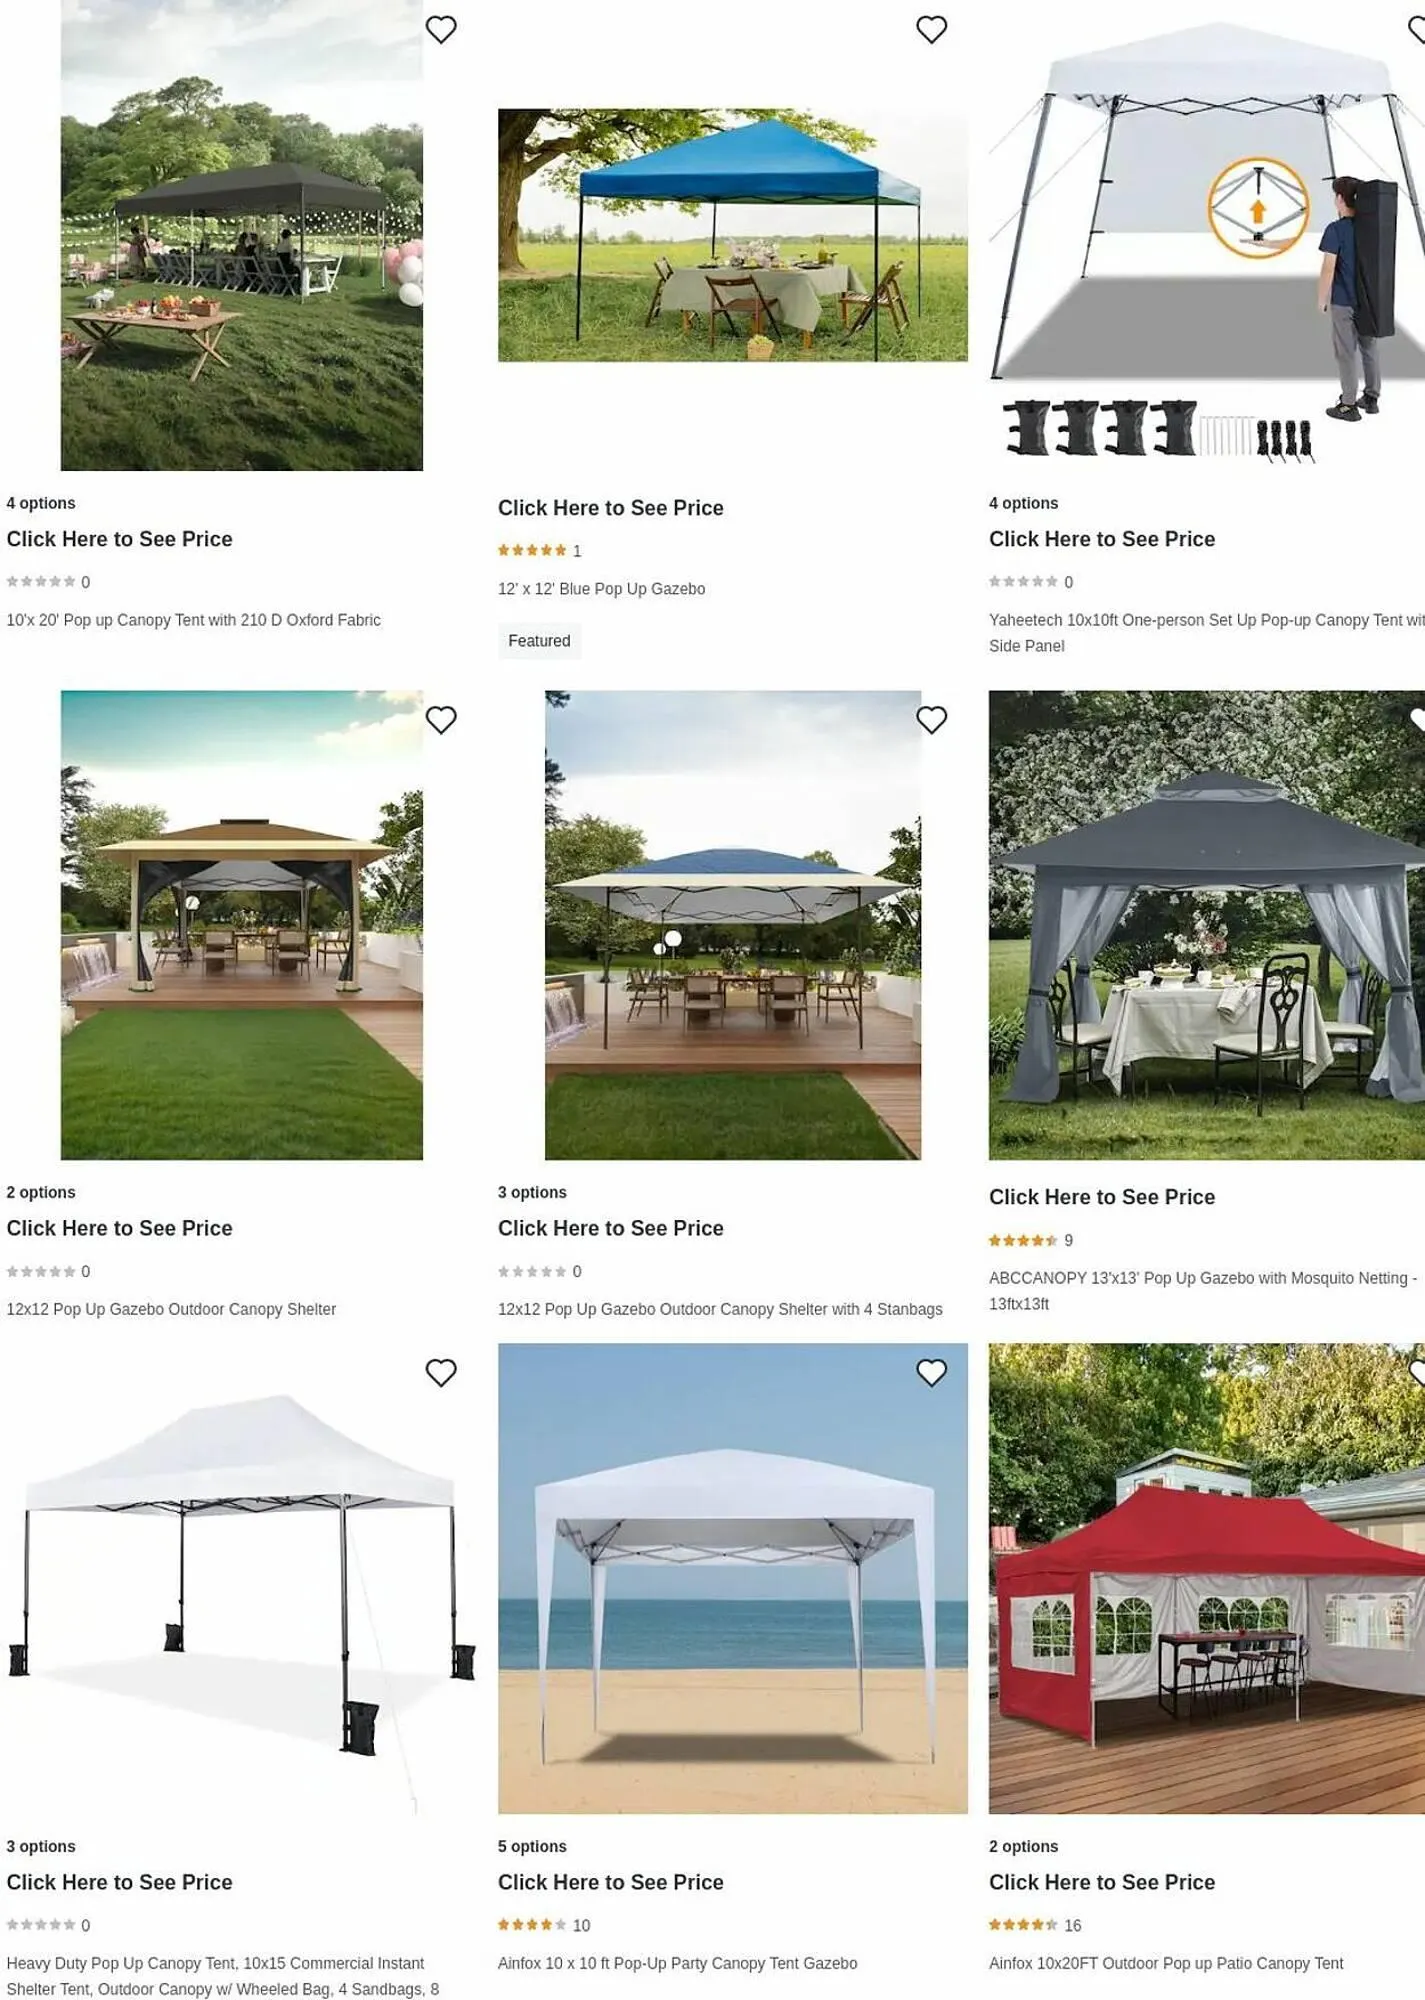Open red Ainfox 10x20FT patio tent image

[x=1207, y=1578]
